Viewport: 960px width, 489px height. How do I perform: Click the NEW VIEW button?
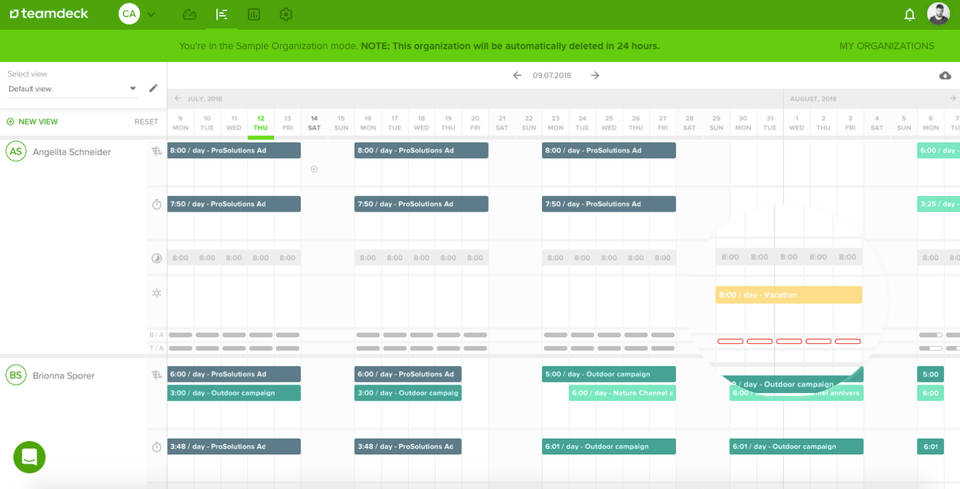[33, 122]
